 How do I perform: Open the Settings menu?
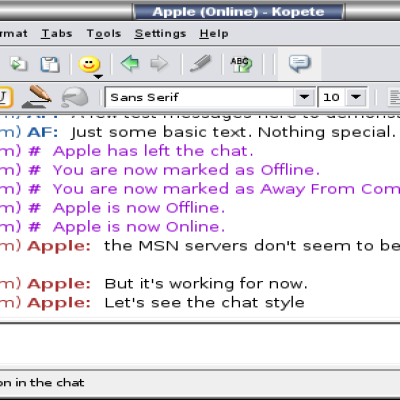tap(160, 34)
